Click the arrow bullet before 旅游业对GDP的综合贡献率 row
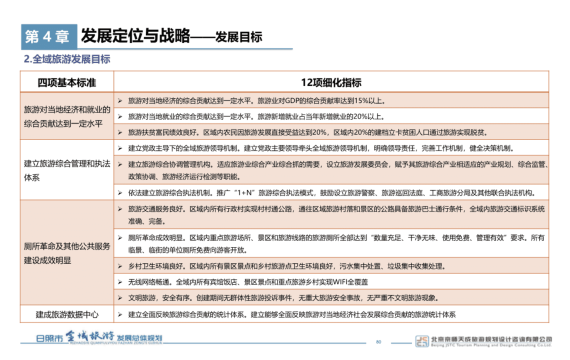570x360 pixels. pos(120,101)
